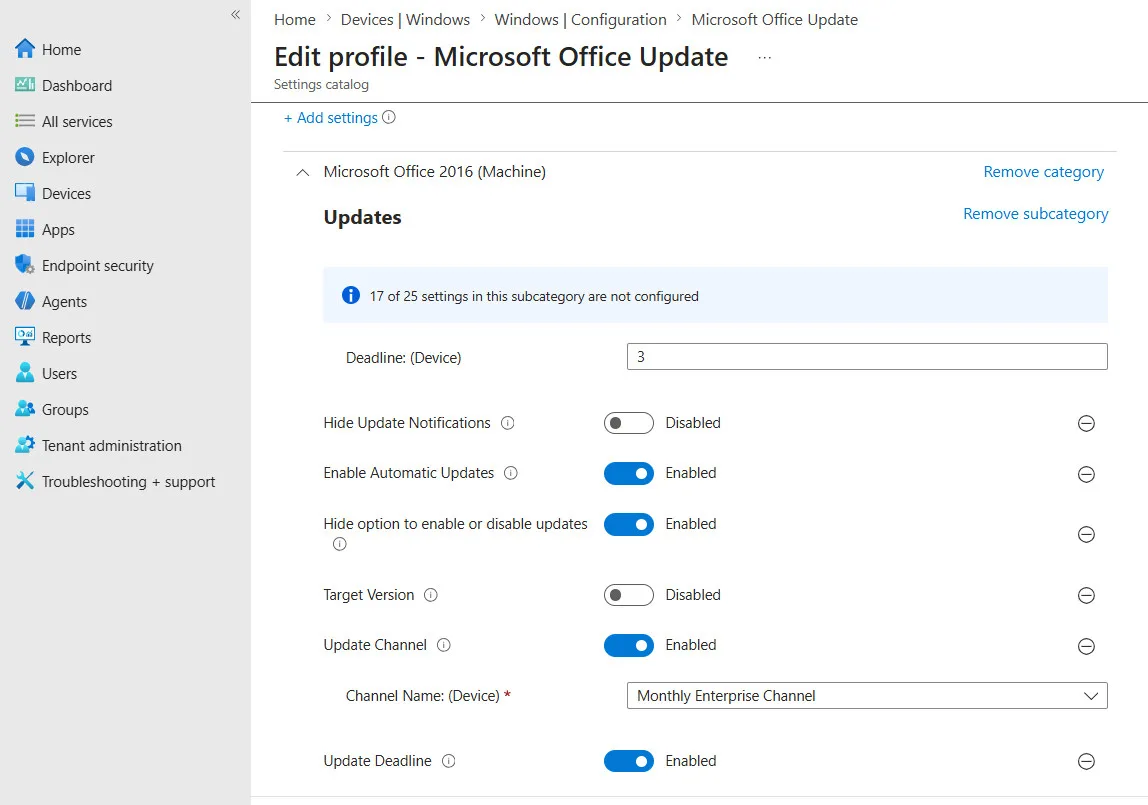The width and height of the screenshot is (1148, 805).
Task: Click the Endpoint security shield icon
Action: (x=25, y=264)
